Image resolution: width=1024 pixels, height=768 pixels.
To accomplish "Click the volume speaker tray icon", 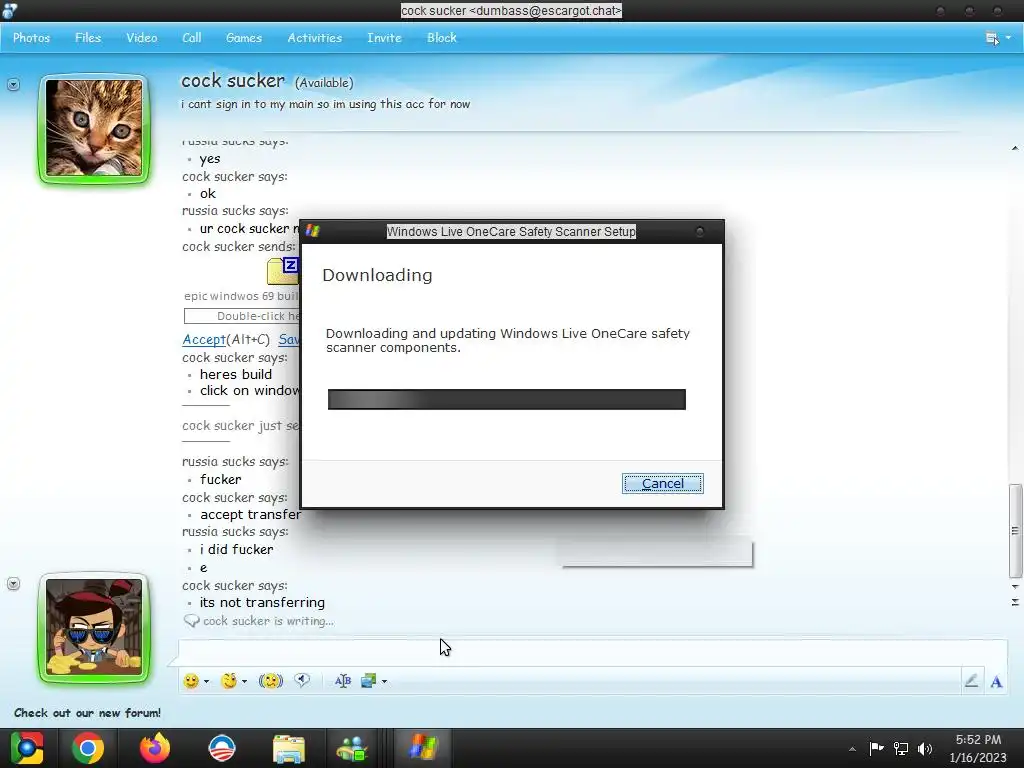I will (x=925, y=748).
